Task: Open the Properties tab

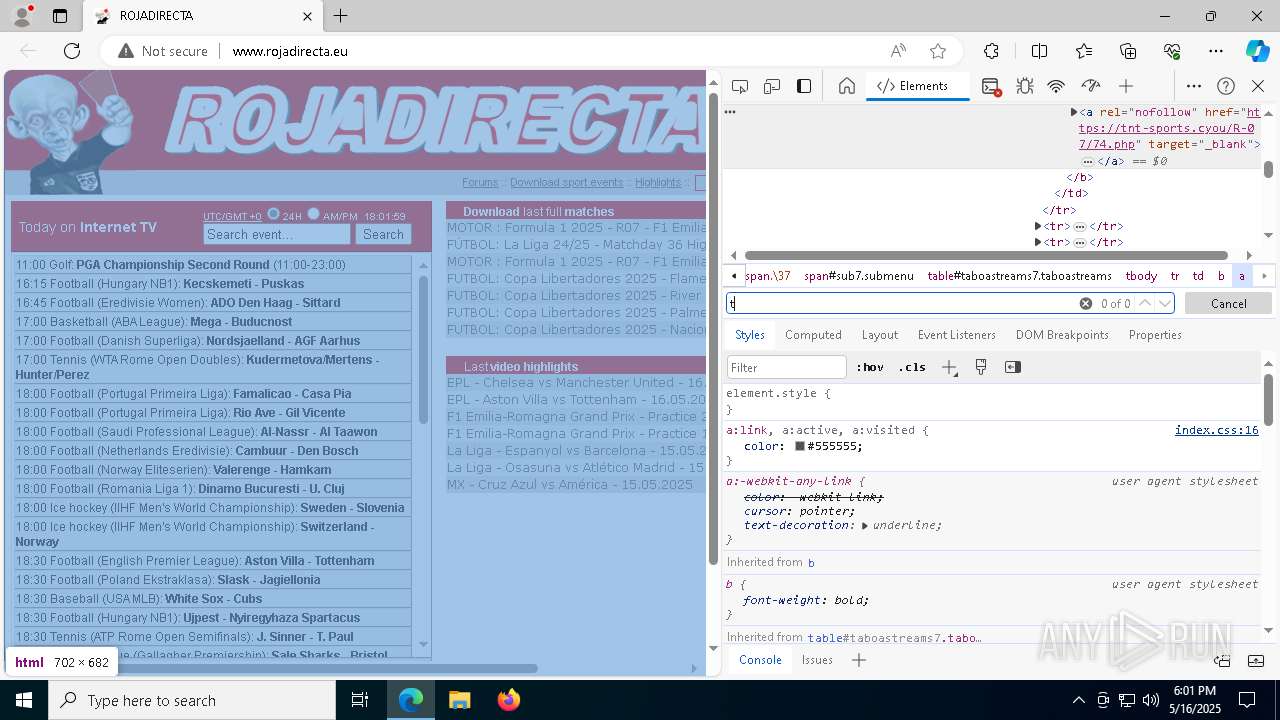Action: coord(1155,335)
